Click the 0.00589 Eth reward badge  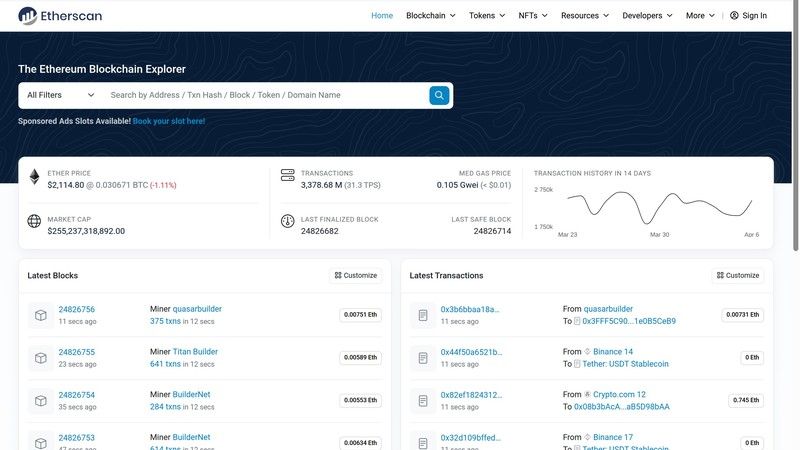click(360, 358)
